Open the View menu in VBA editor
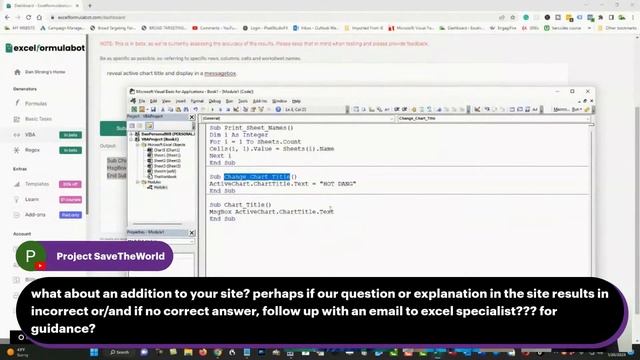 coord(167,101)
